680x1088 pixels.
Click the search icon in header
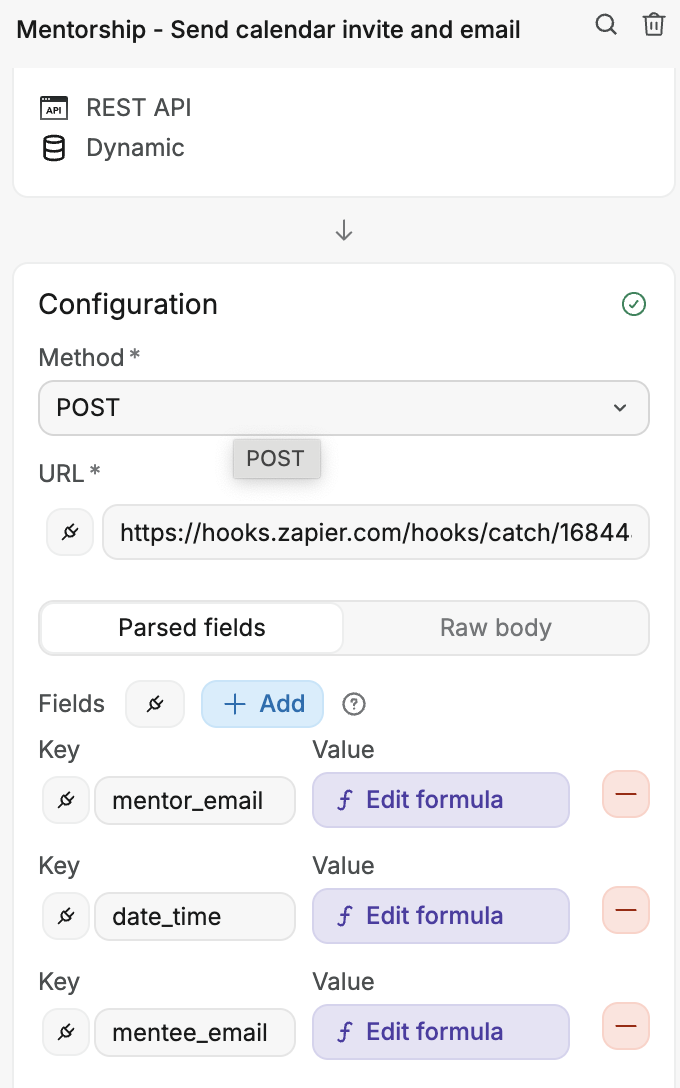606,25
